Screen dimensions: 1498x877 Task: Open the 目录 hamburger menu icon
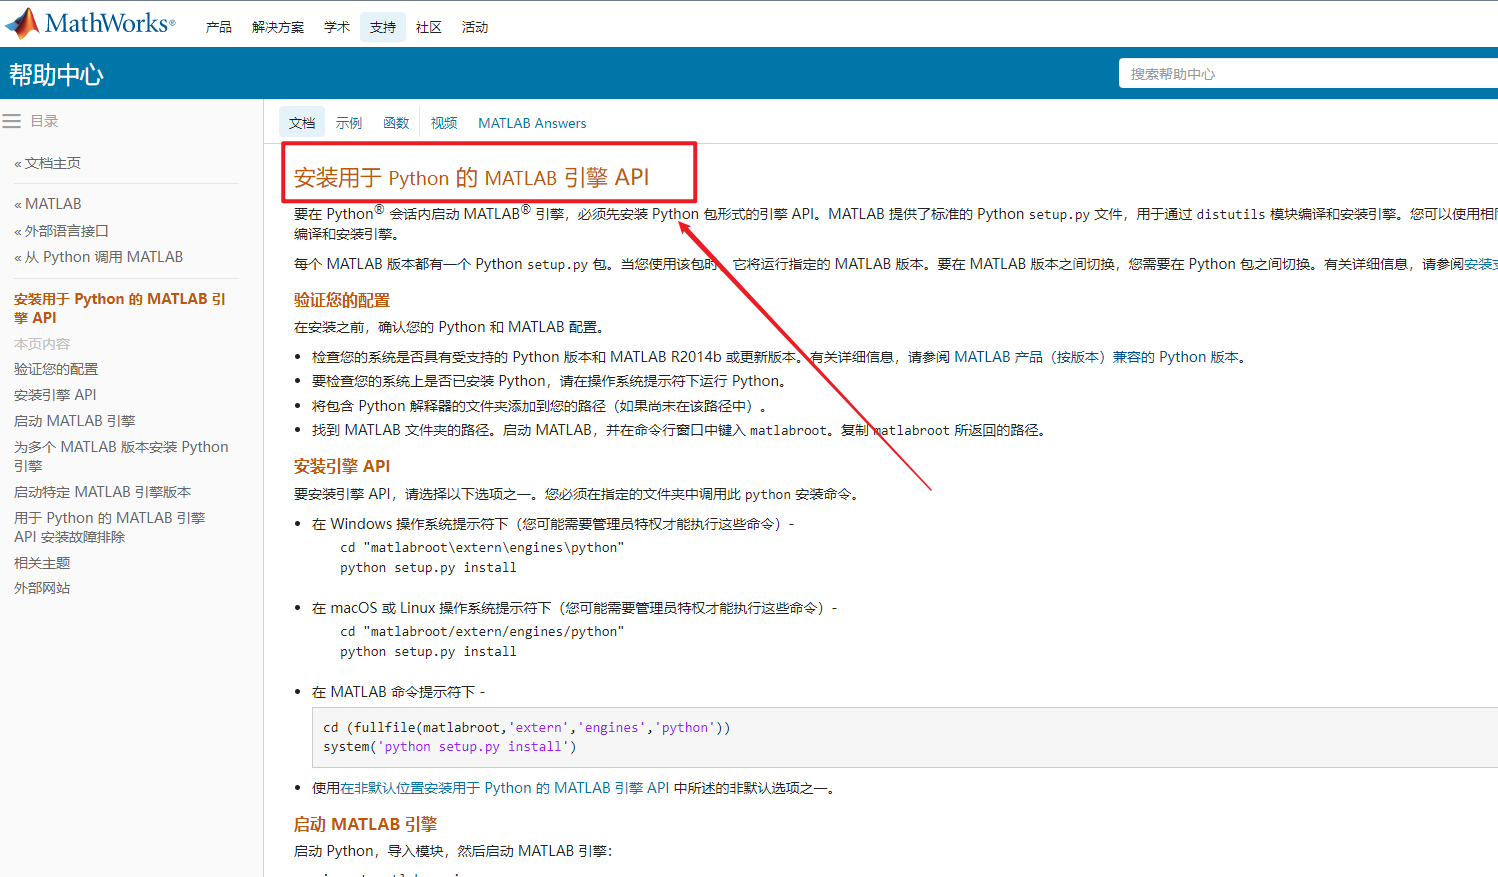coord(12,121)
